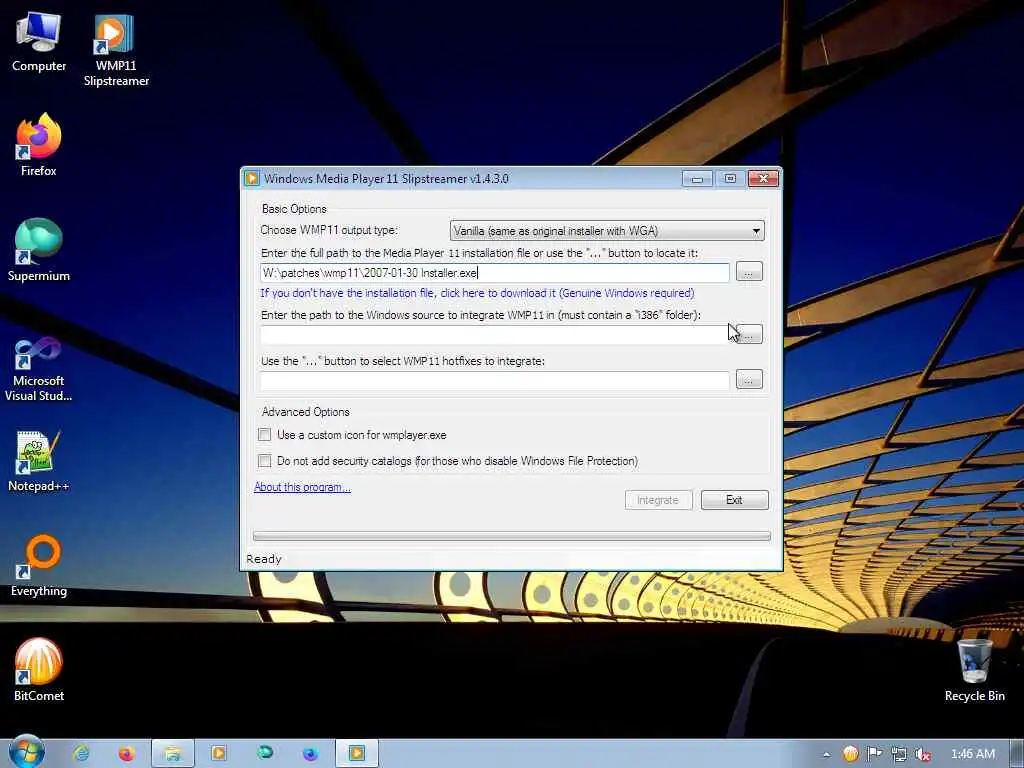This screenshot has width=1024, height=768.
Task: Open the Notepad++ desktop shortcut
Action: (x=39, y=461)
